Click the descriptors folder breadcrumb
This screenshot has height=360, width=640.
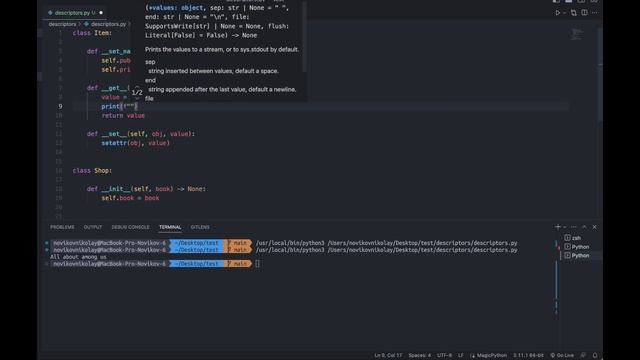62,24
